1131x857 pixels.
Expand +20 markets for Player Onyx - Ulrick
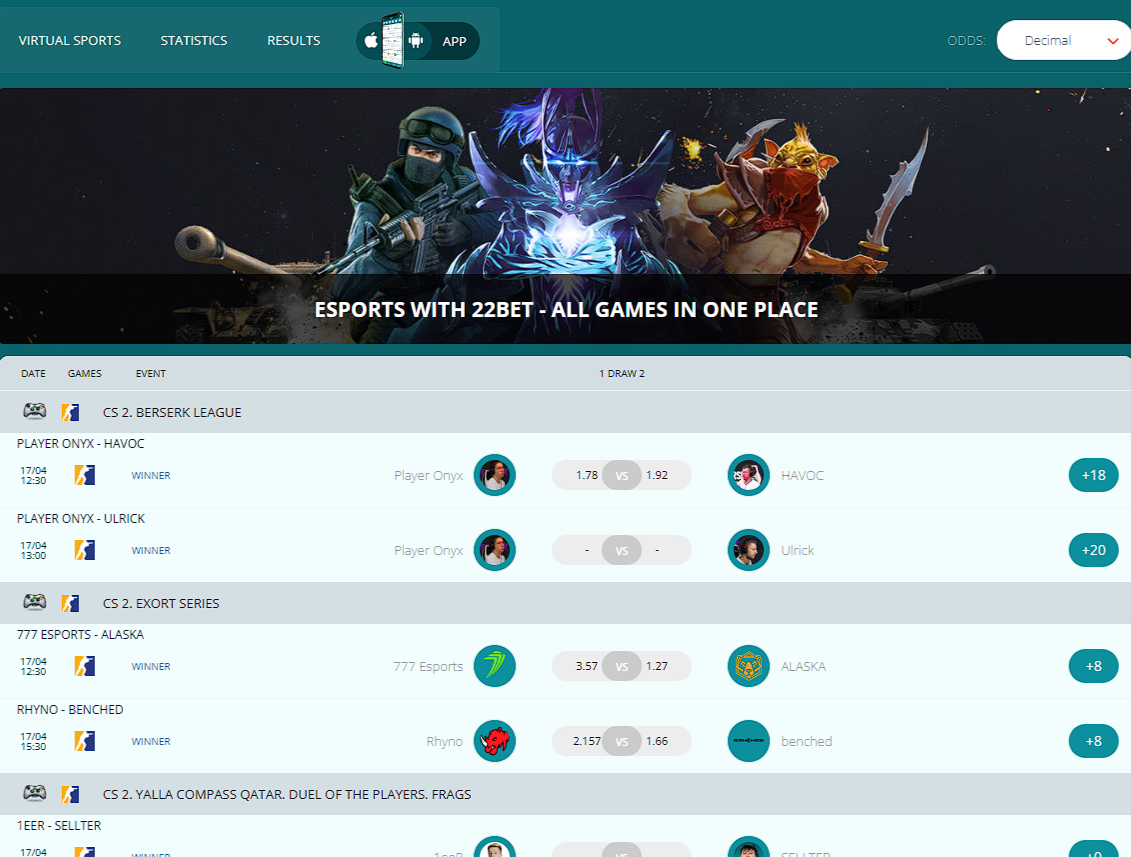point(1093,550)
